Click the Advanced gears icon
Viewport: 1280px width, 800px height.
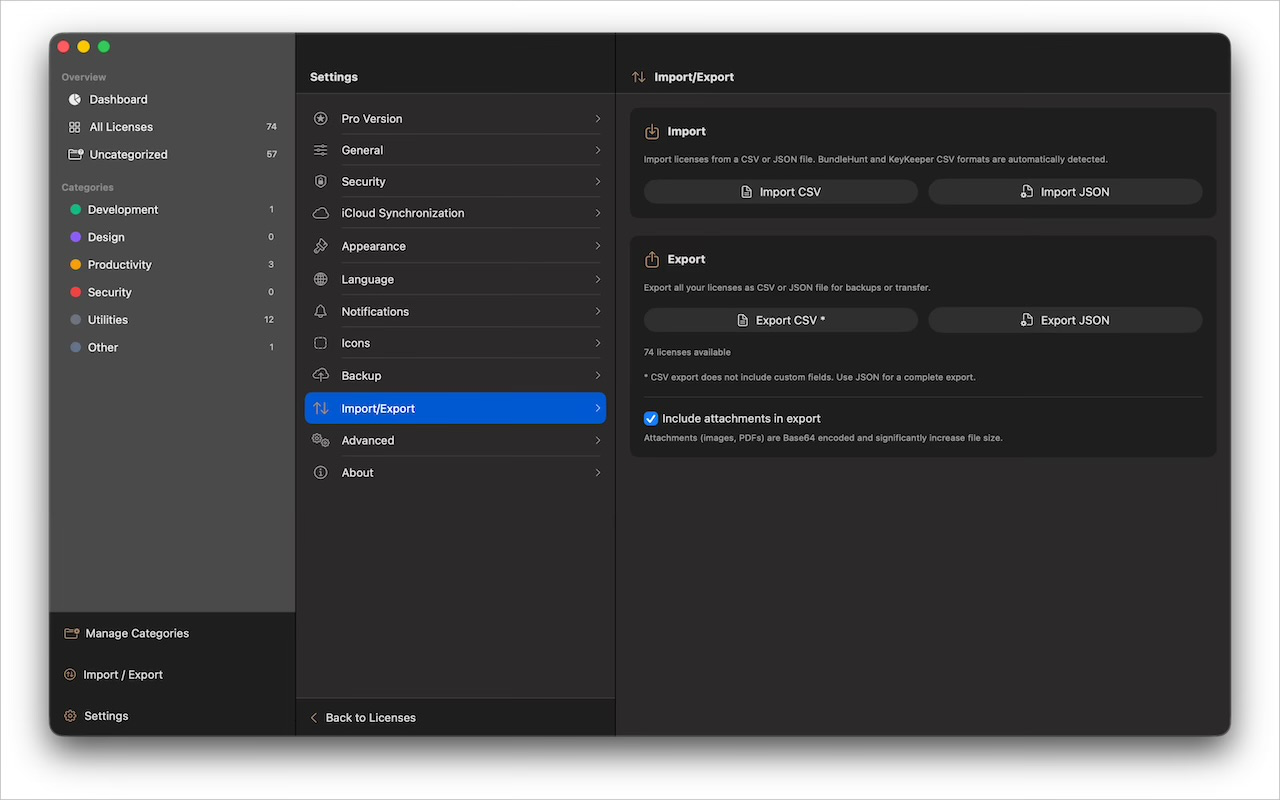coord(320,440)
